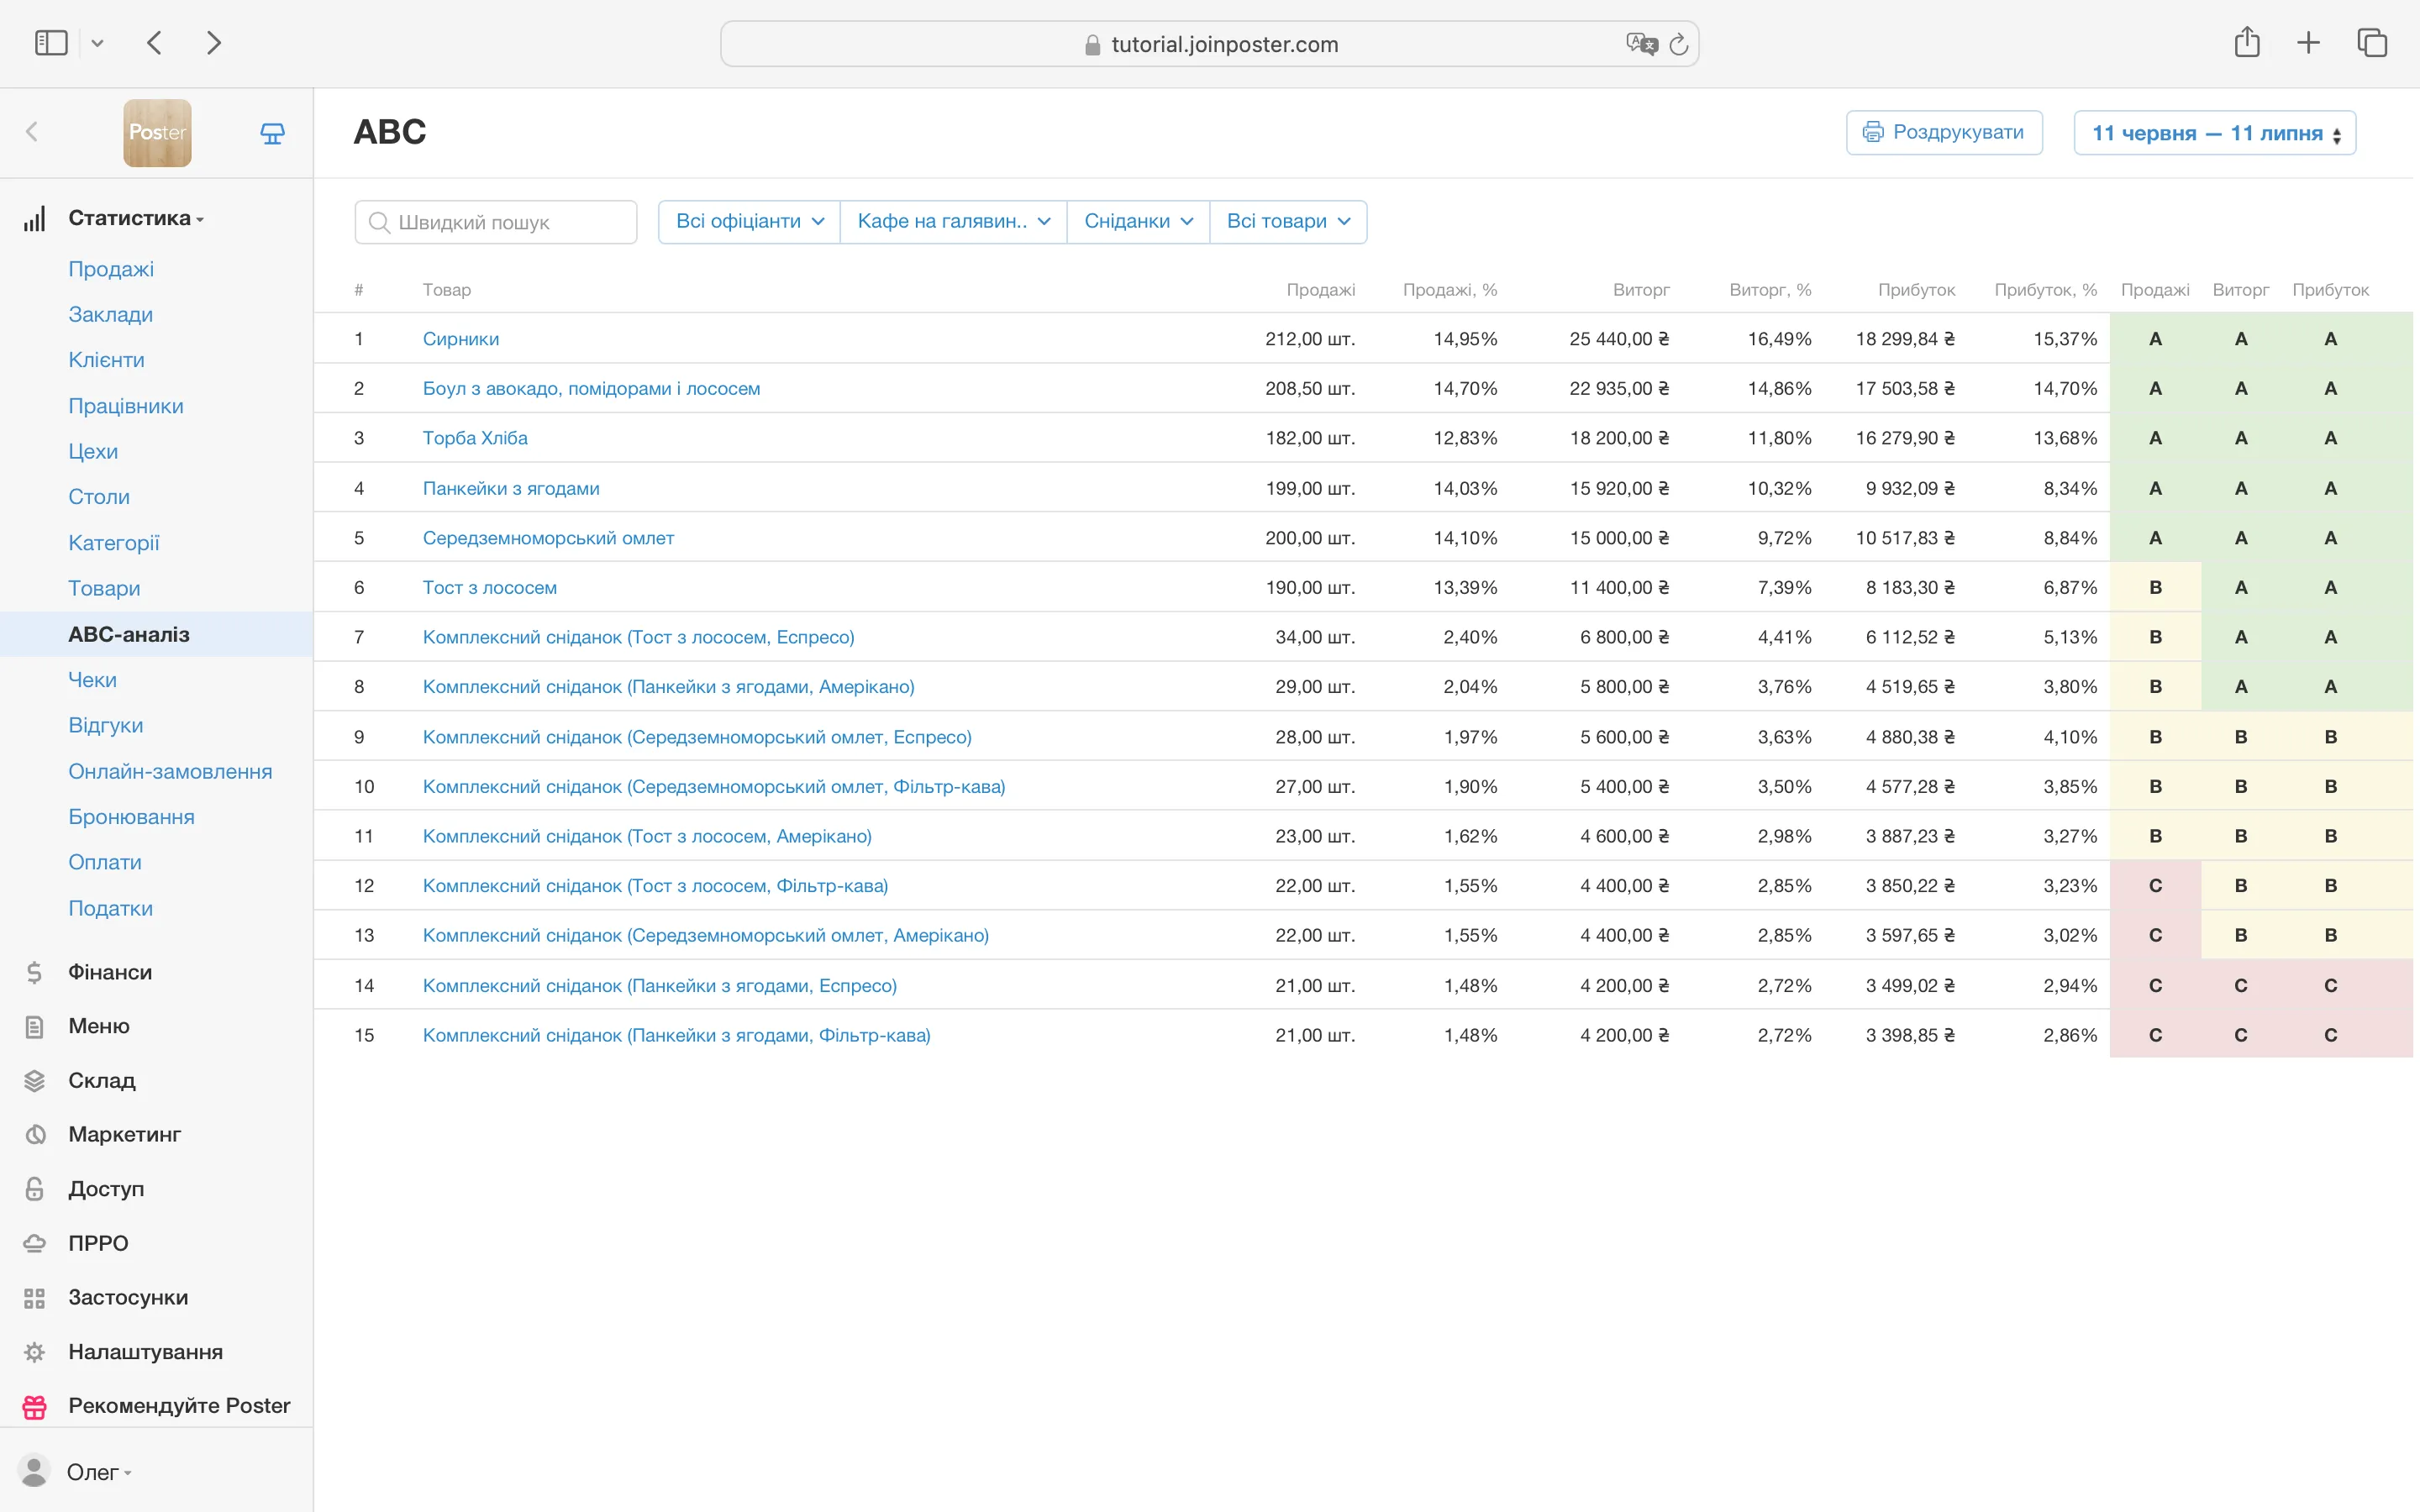This screenshot has width=2420, height=1512.
Task: Collapse sidebar with the left arrow icon
Action: pyautogui.click(x=32, y=132)
